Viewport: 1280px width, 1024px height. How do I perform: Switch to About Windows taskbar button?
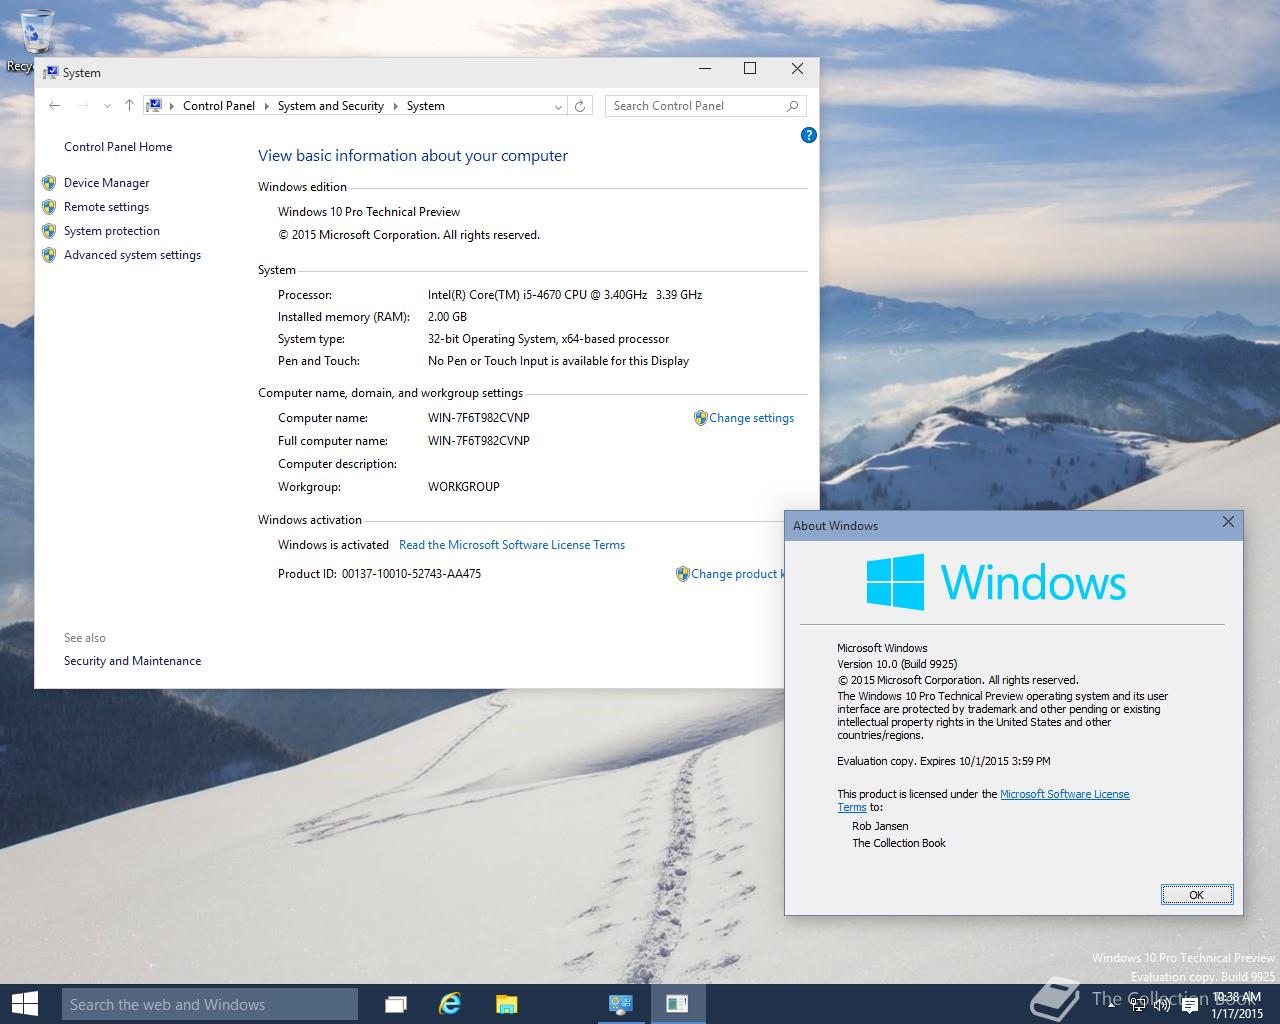tap(677, 1004)
